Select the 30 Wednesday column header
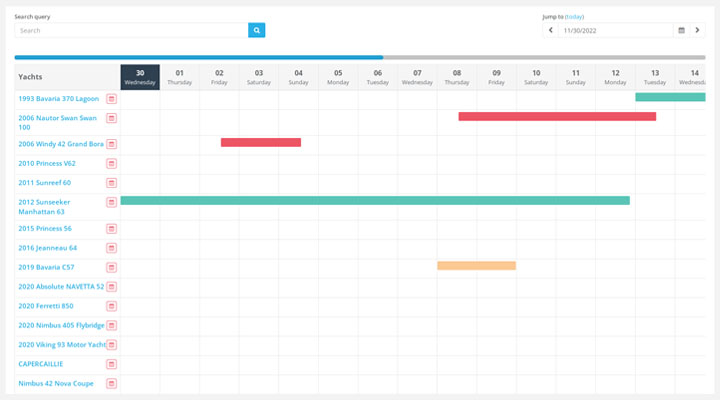Viewport: 720px width, 400px height. click(140, 77)
